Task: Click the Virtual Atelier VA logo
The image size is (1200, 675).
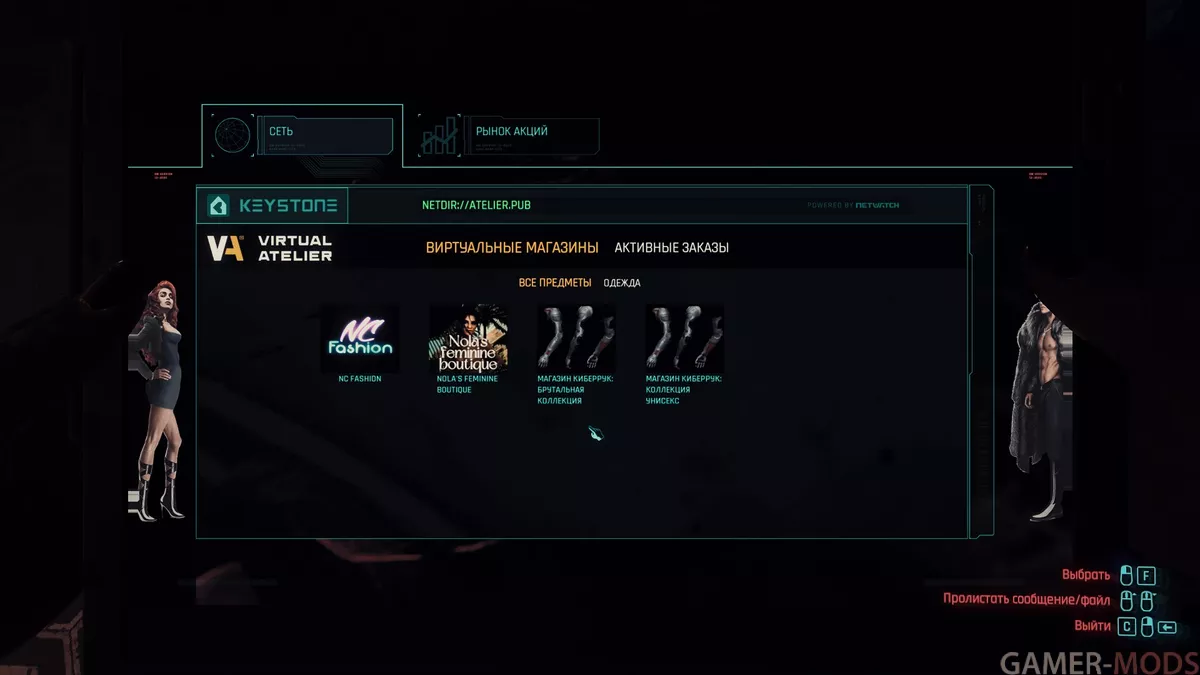Action: pyautogui.click(x=225, y=248)
